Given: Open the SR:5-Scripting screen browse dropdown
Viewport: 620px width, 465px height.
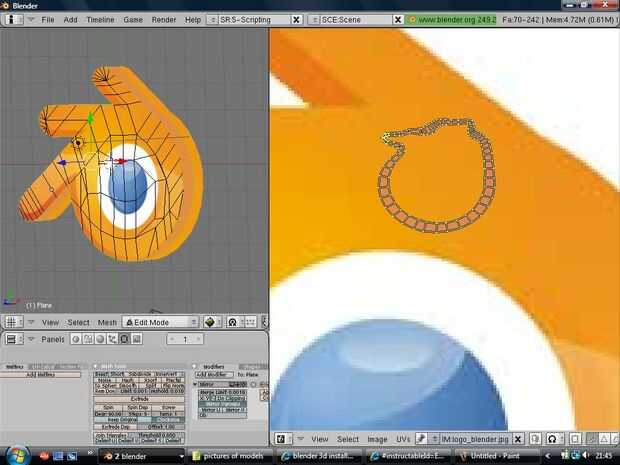Looking at the screenshot, I should pos(212,19).
